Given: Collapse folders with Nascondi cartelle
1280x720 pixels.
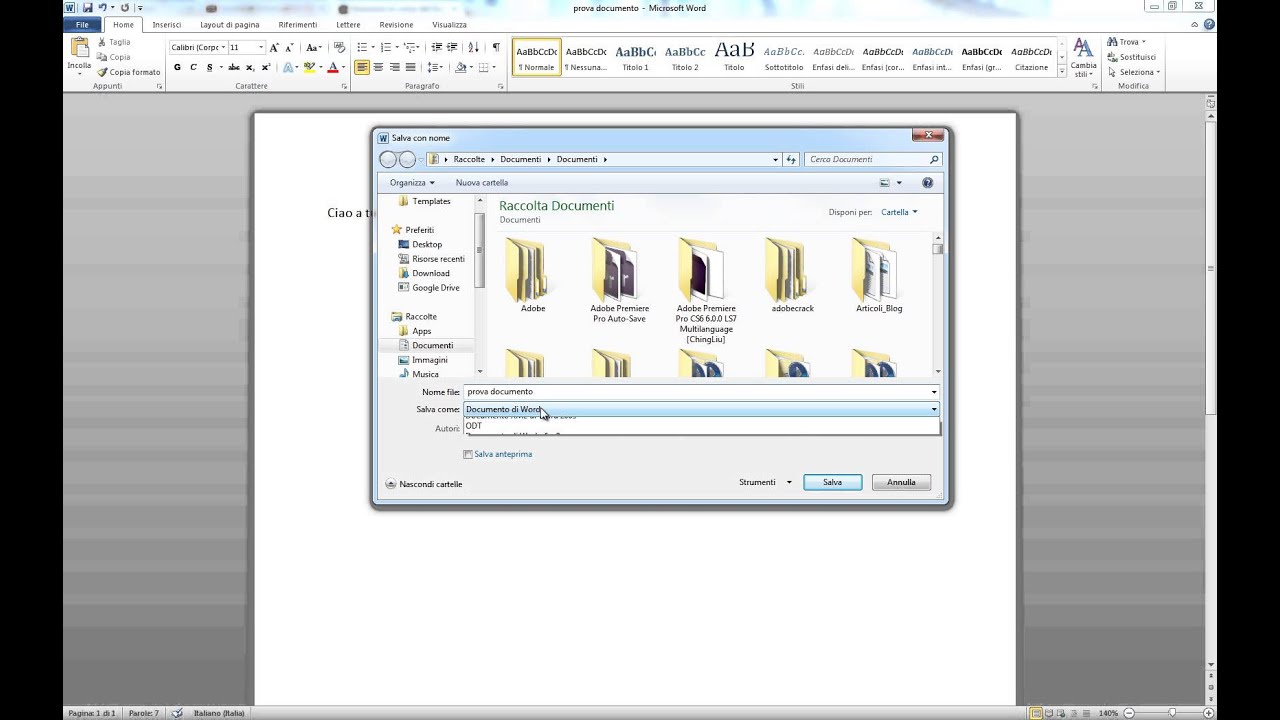Looking at the screenshot, I should click(424, 484).
